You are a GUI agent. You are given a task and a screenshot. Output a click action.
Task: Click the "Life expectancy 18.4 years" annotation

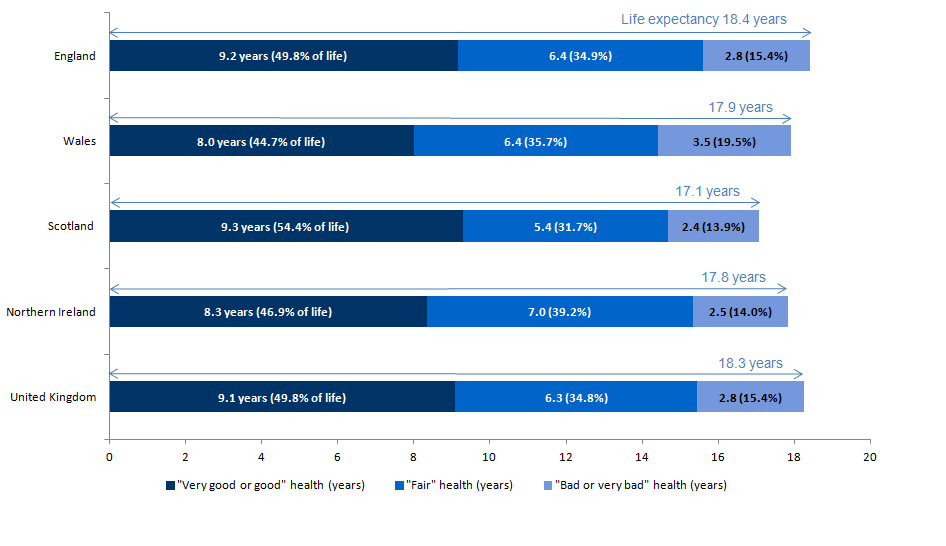point(703,19)
